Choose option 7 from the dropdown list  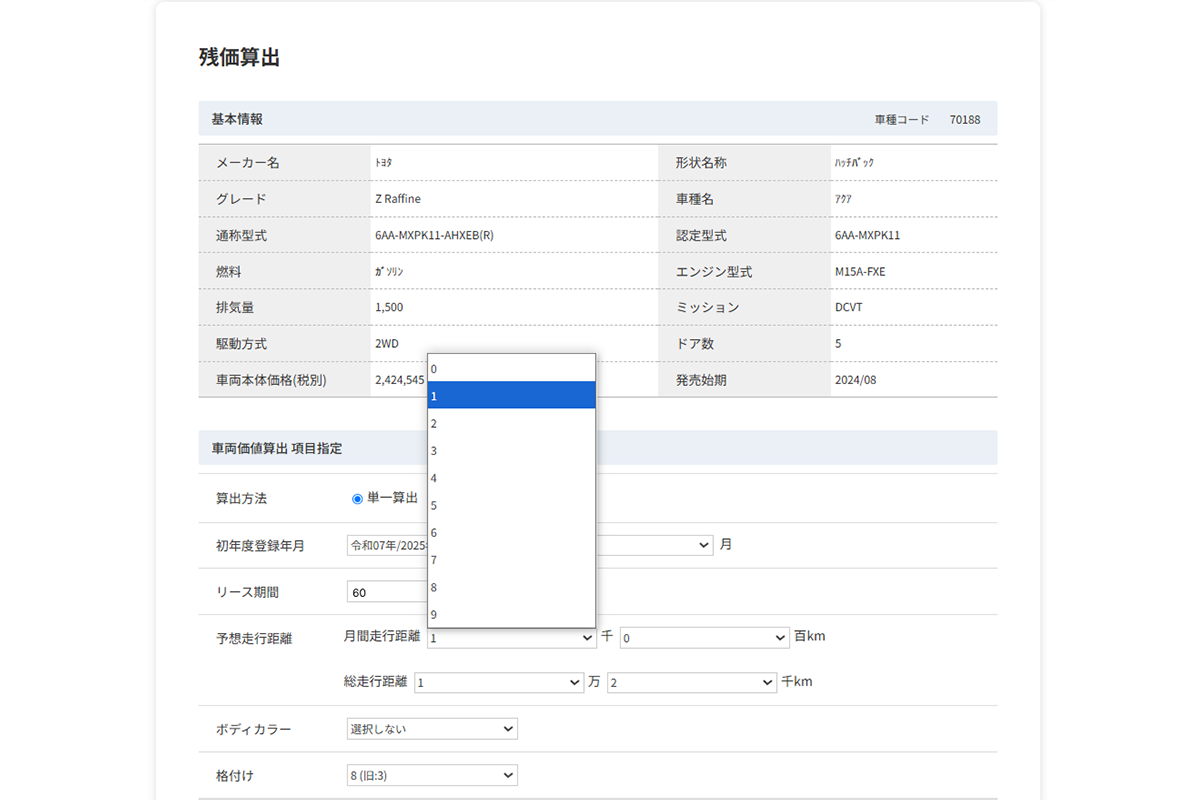511,559
